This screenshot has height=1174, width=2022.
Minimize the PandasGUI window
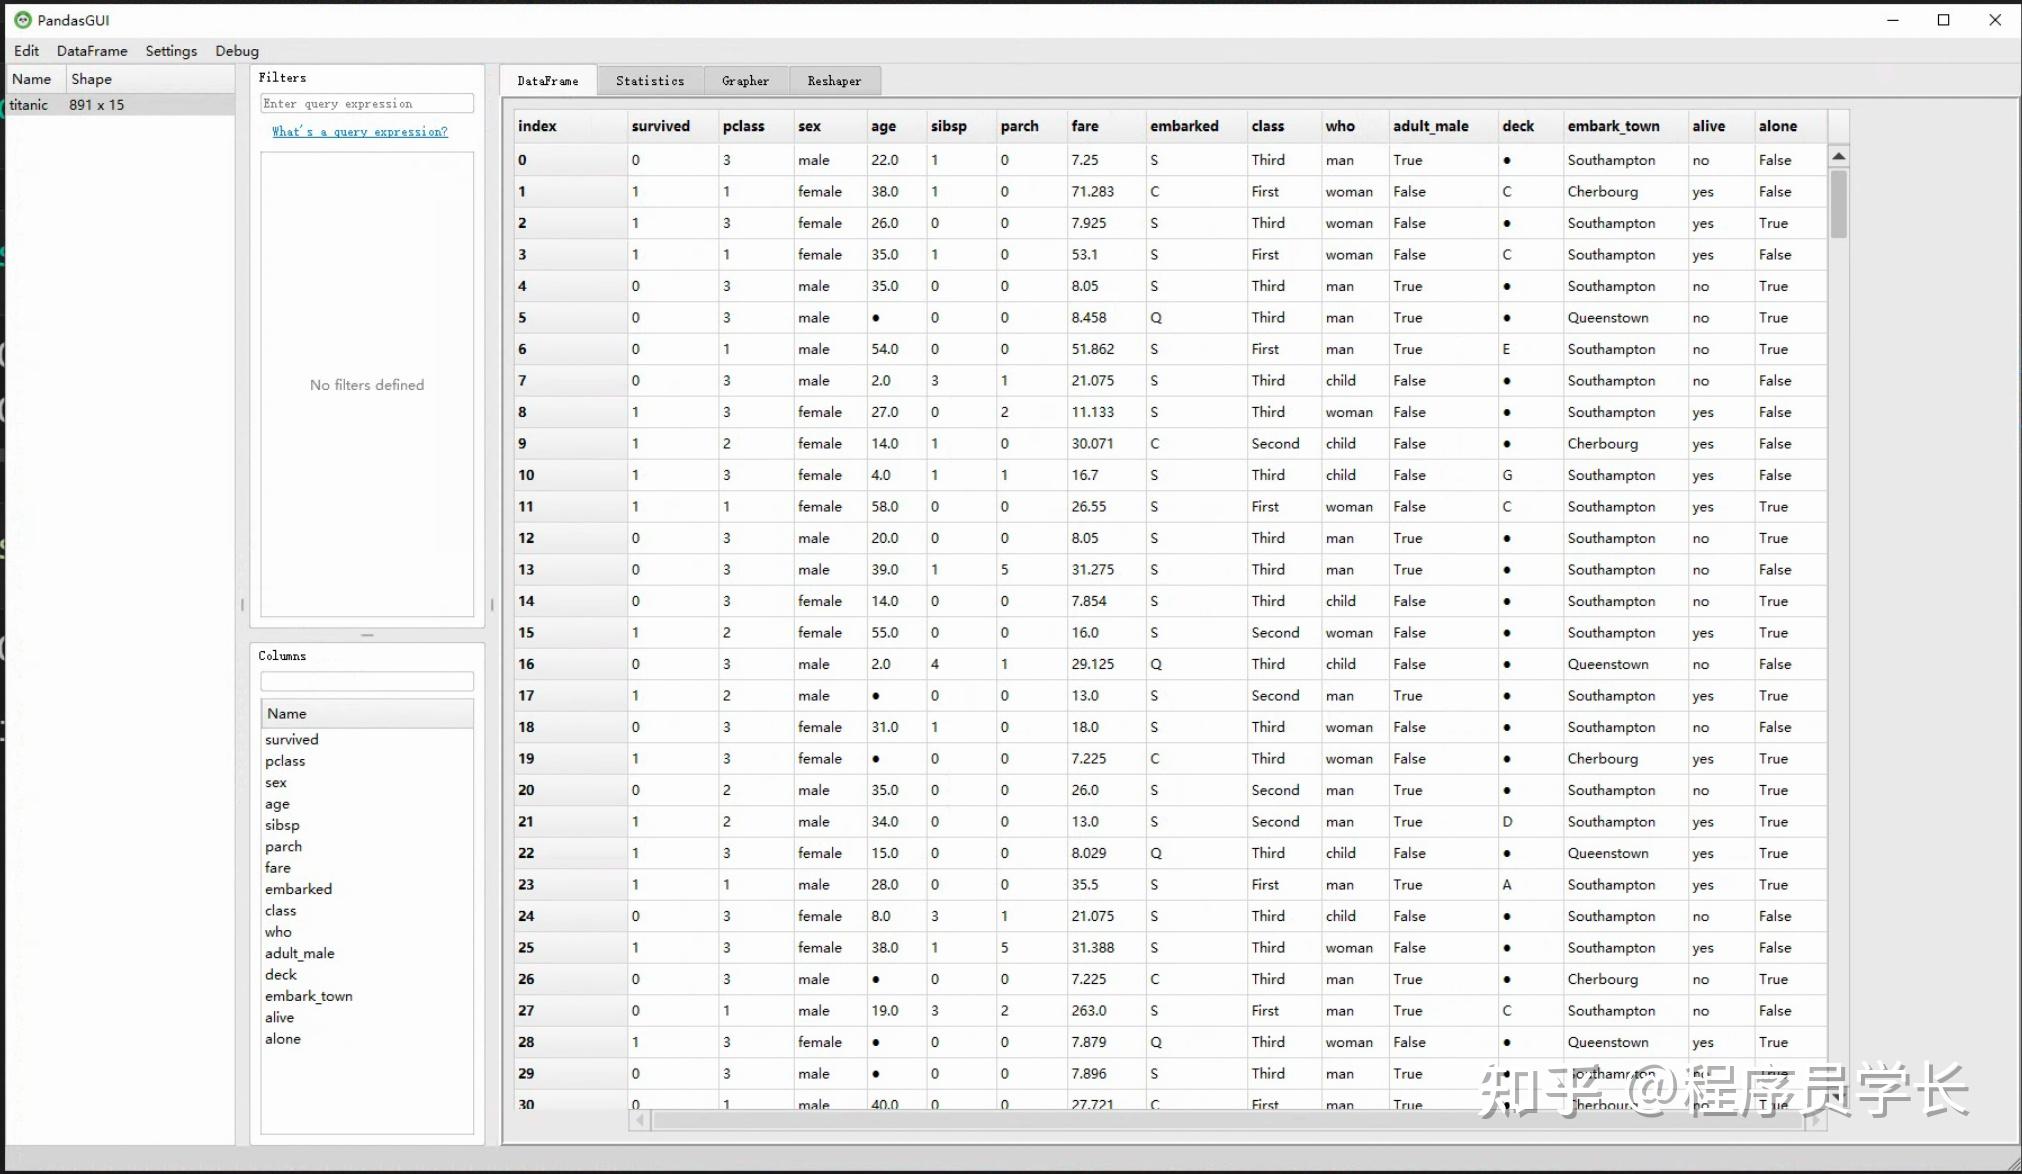coord(1892,20)
